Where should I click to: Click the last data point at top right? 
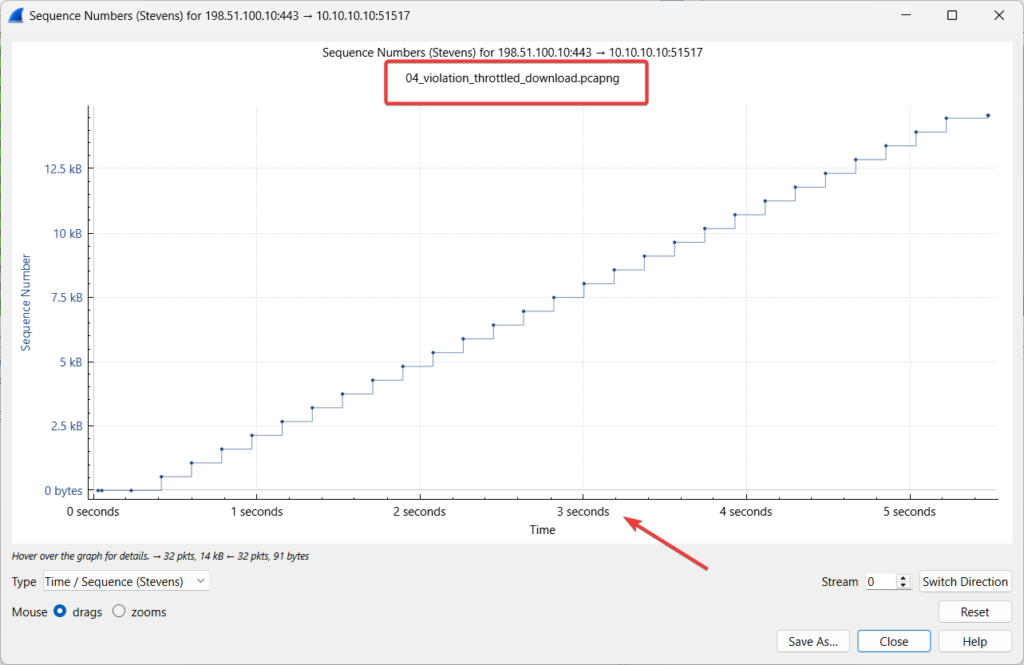coord(988,115)
